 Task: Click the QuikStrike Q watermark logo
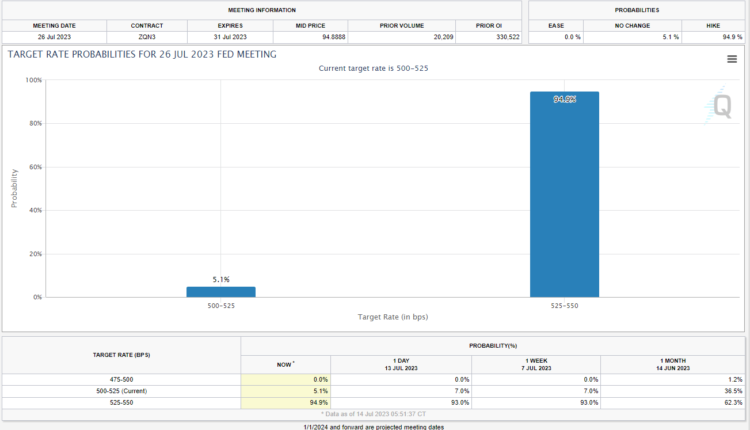[720, 105]
